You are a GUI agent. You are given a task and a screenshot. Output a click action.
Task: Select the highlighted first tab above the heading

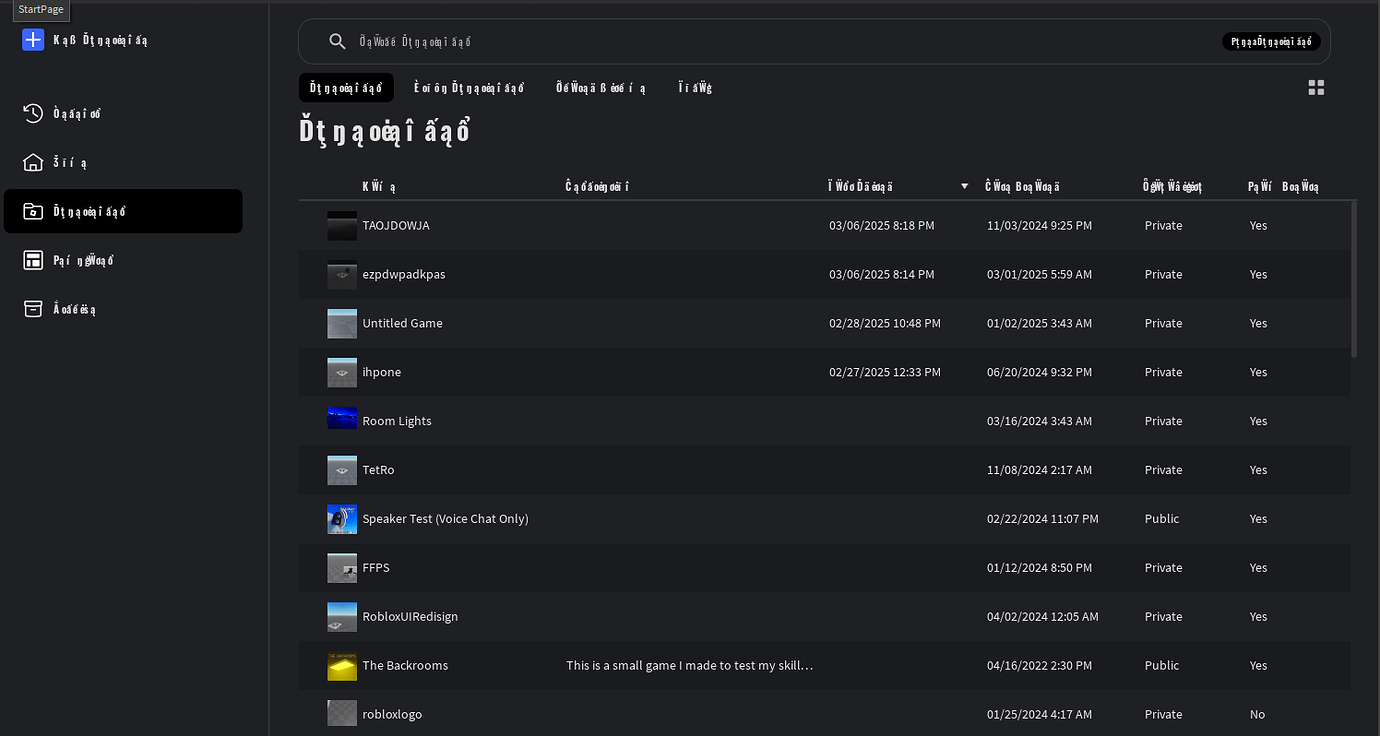pos(346,87)
